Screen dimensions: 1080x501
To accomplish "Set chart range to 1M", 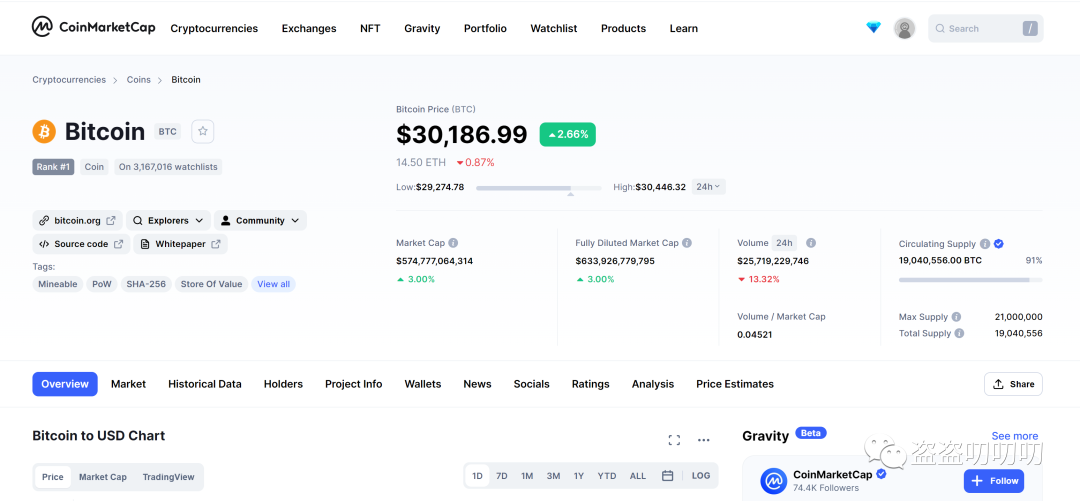I will [527, 476].
